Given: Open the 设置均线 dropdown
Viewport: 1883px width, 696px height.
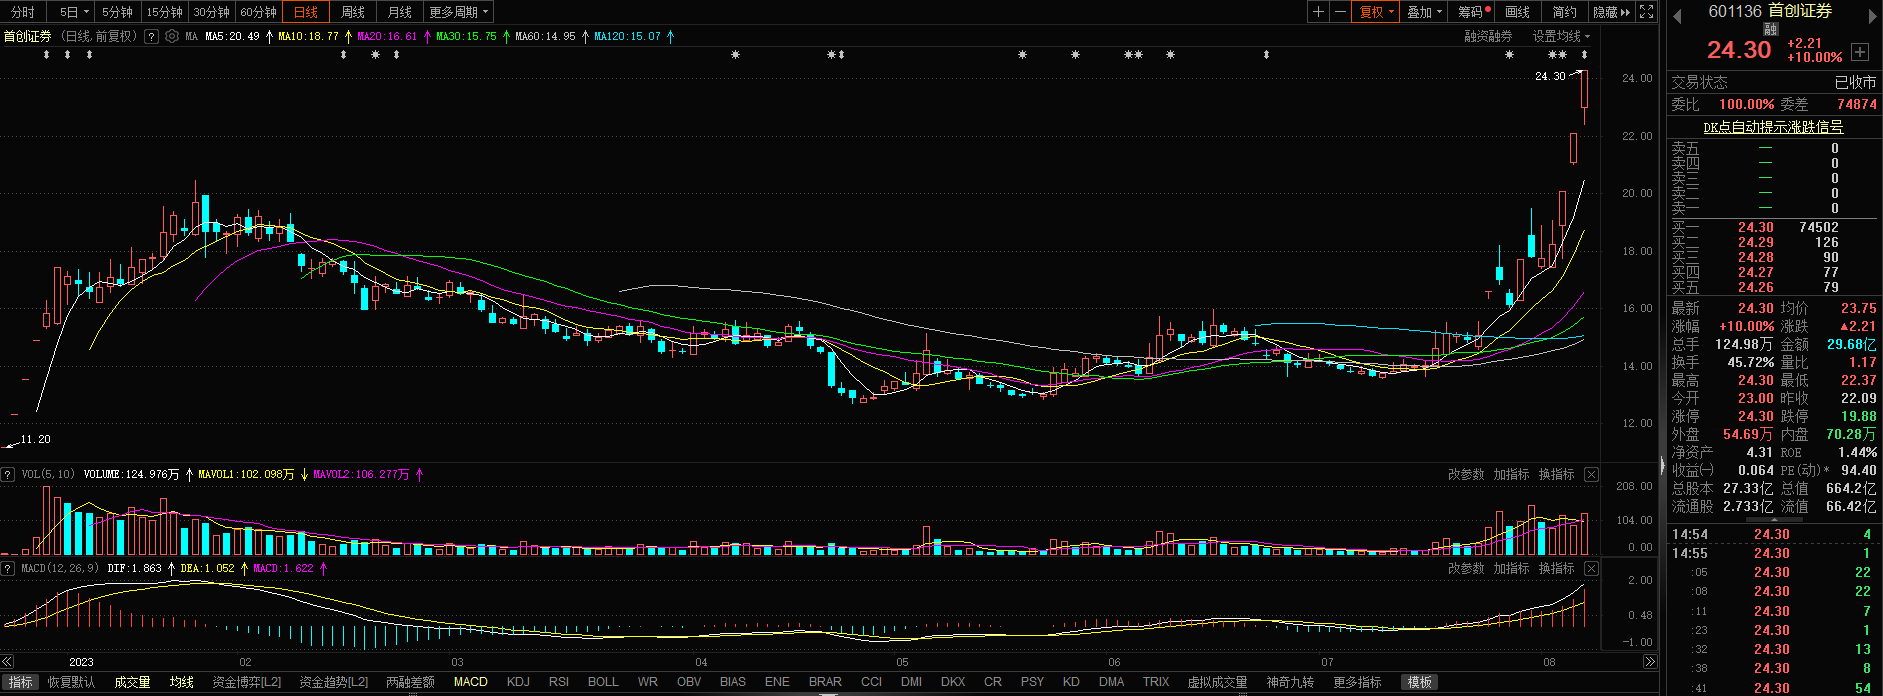Looking at the screenshot, I should [1560, 36].
